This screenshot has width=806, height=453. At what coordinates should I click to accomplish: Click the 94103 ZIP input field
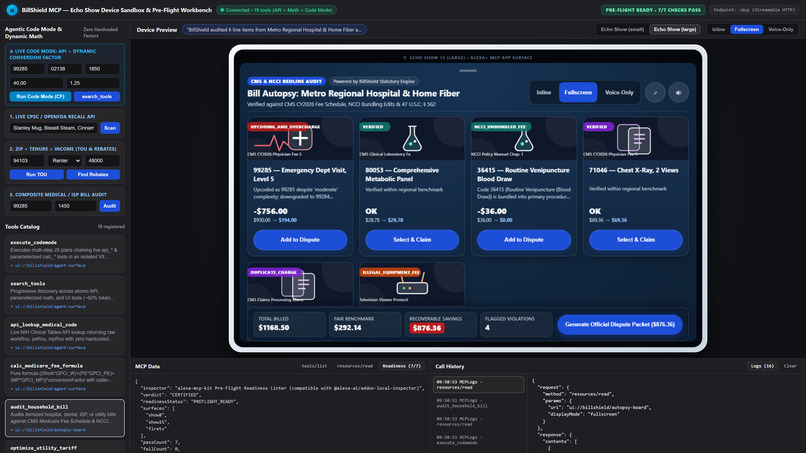(x=27, y=160)
